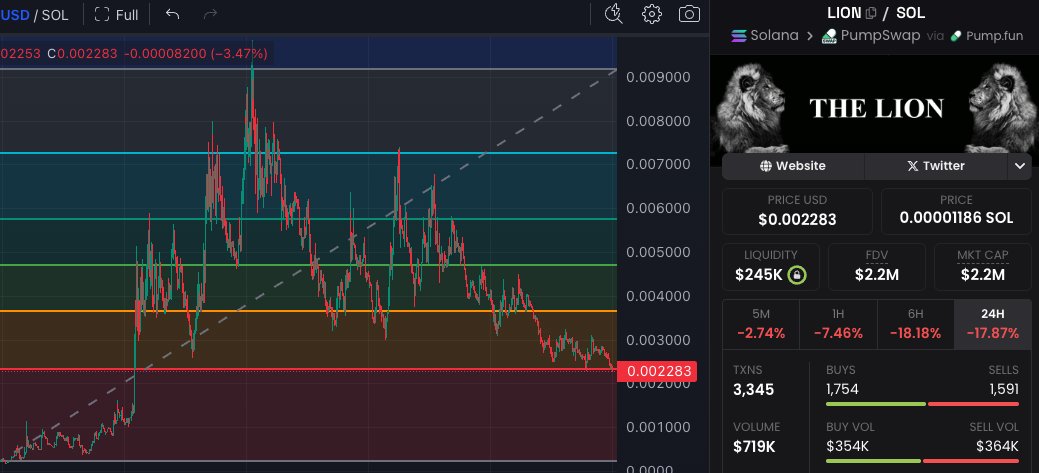Redo the chart action
The width and height of the screenshot is (1039, 473).
210,14
